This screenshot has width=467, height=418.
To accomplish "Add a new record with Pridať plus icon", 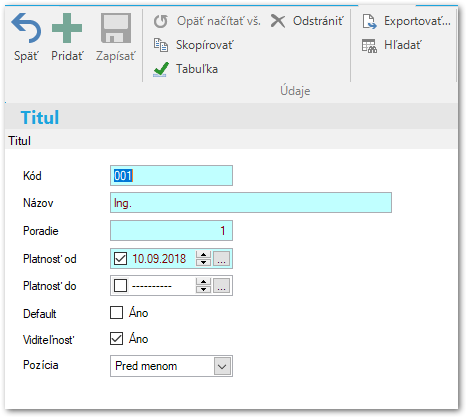I will 67,28.
